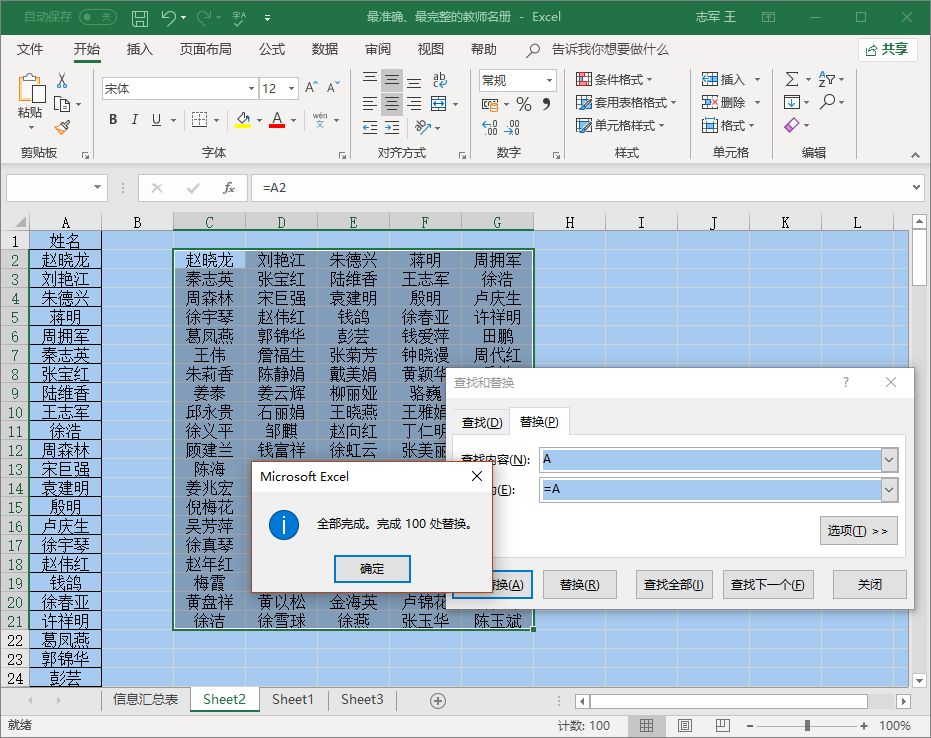Click the Decrease Decimal icon
This screenshot has width=931, height=738.
tap(512, 127)
